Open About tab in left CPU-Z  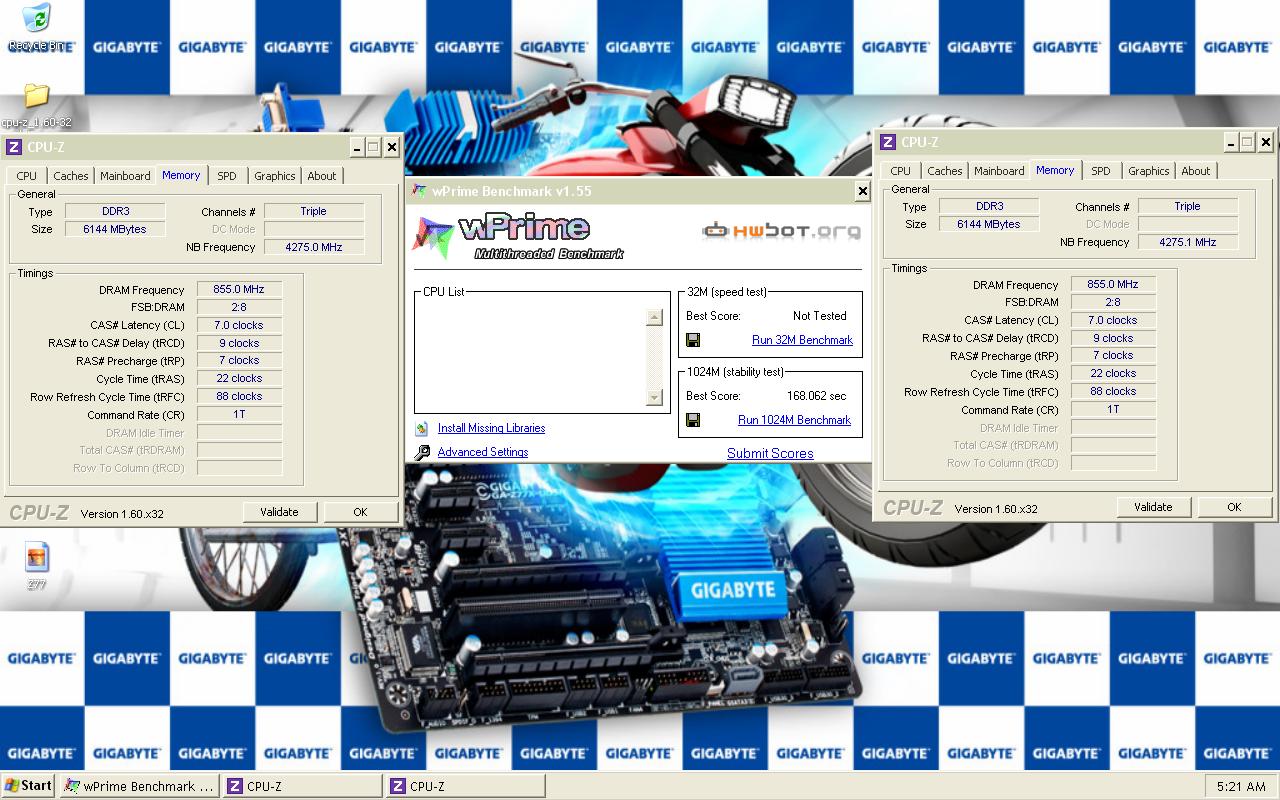pyautogui.click(x=322, y=176)
